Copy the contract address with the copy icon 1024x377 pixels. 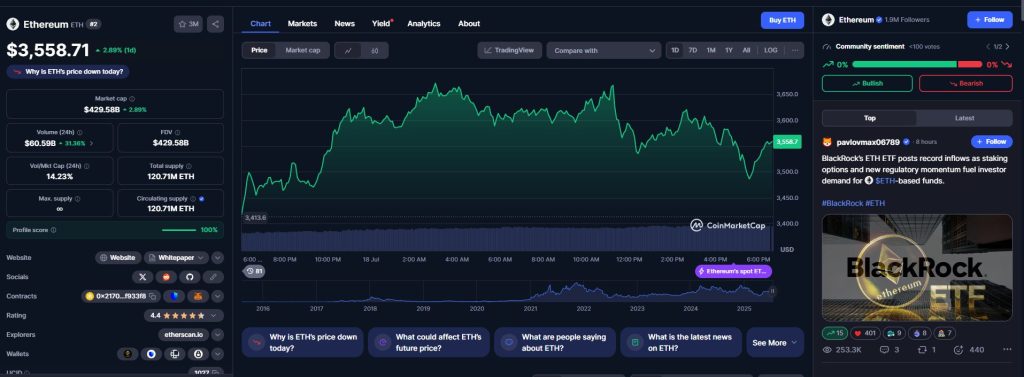(152, 296)
